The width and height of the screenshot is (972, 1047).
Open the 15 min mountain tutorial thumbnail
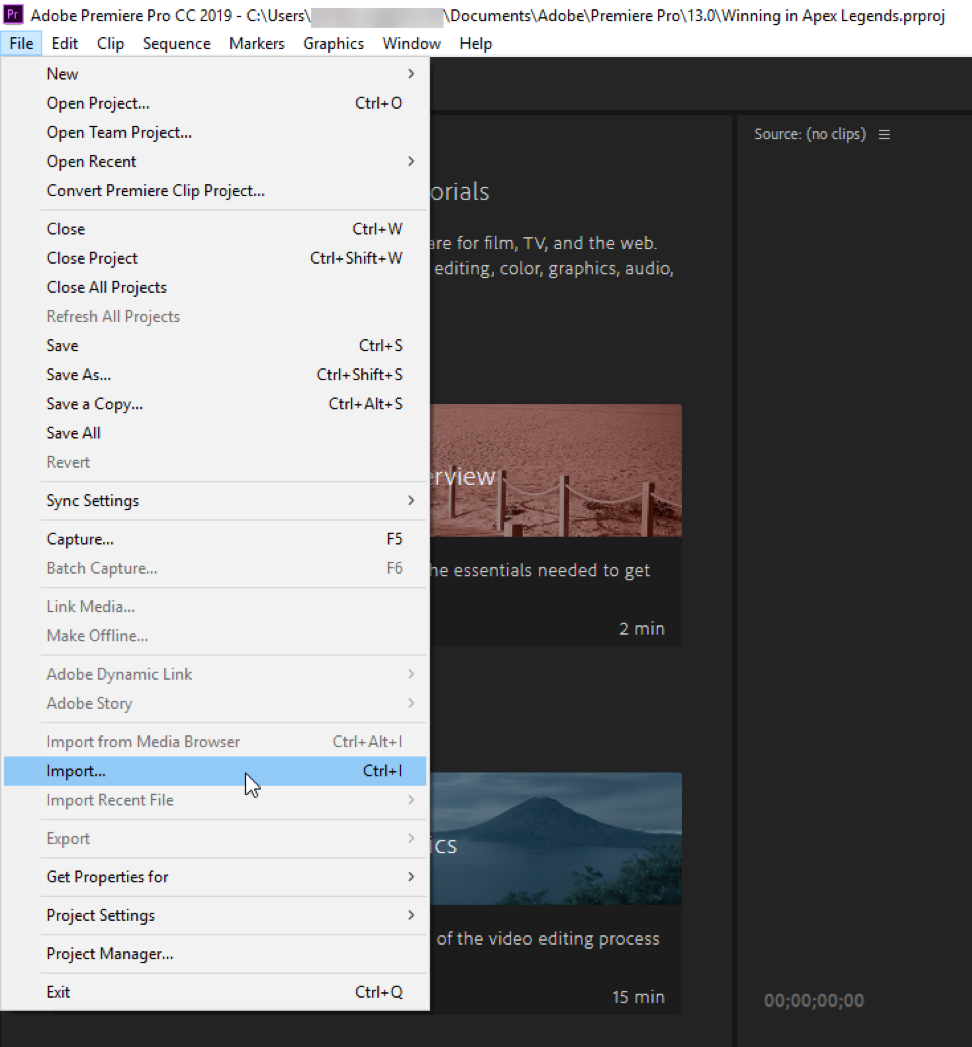pos(556,838)
